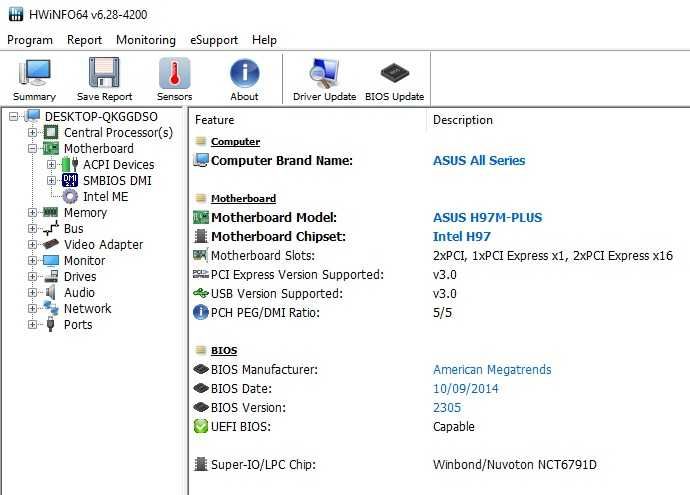Image resolution: width=690 pixels, height=495 pixels.
Task: Click the Ports connector icon
Action: pos(51,324)
